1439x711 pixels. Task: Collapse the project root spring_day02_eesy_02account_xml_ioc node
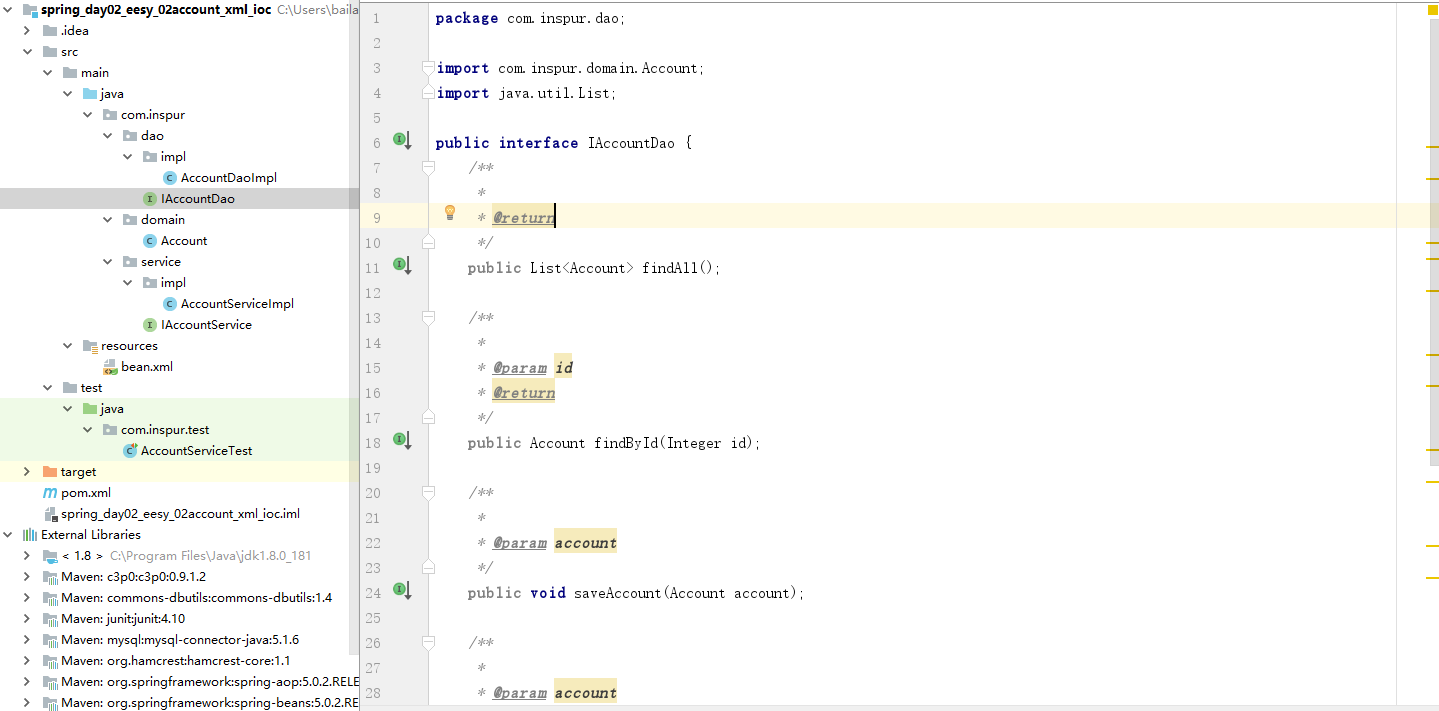pyautogui.click(x=8, y=10)
